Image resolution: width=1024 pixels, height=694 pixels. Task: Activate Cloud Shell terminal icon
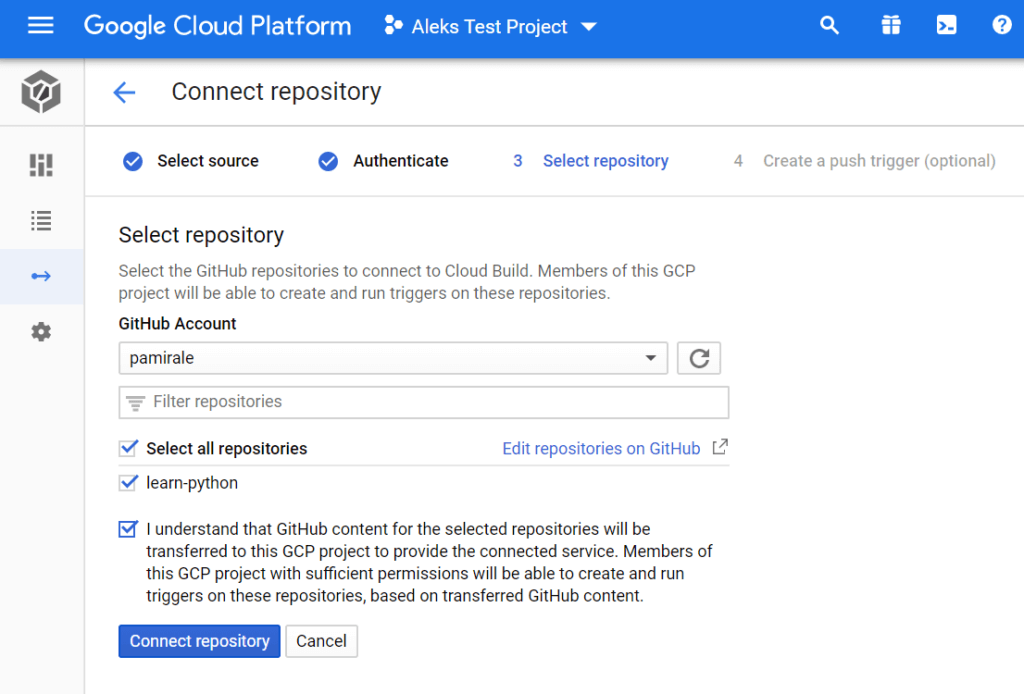click(946, 26)
